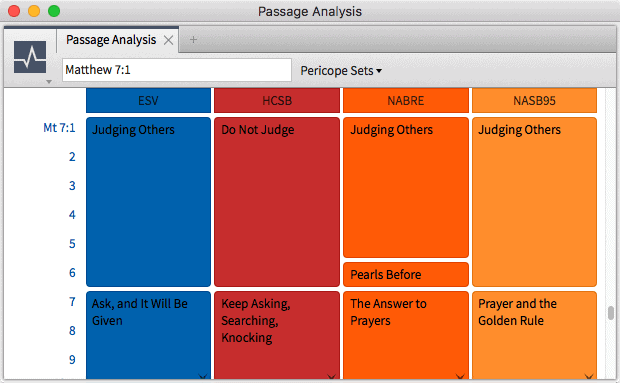Screen dimensions: 620x383
Task: Select the HCSB column header
Action: [x=277, y=100]
